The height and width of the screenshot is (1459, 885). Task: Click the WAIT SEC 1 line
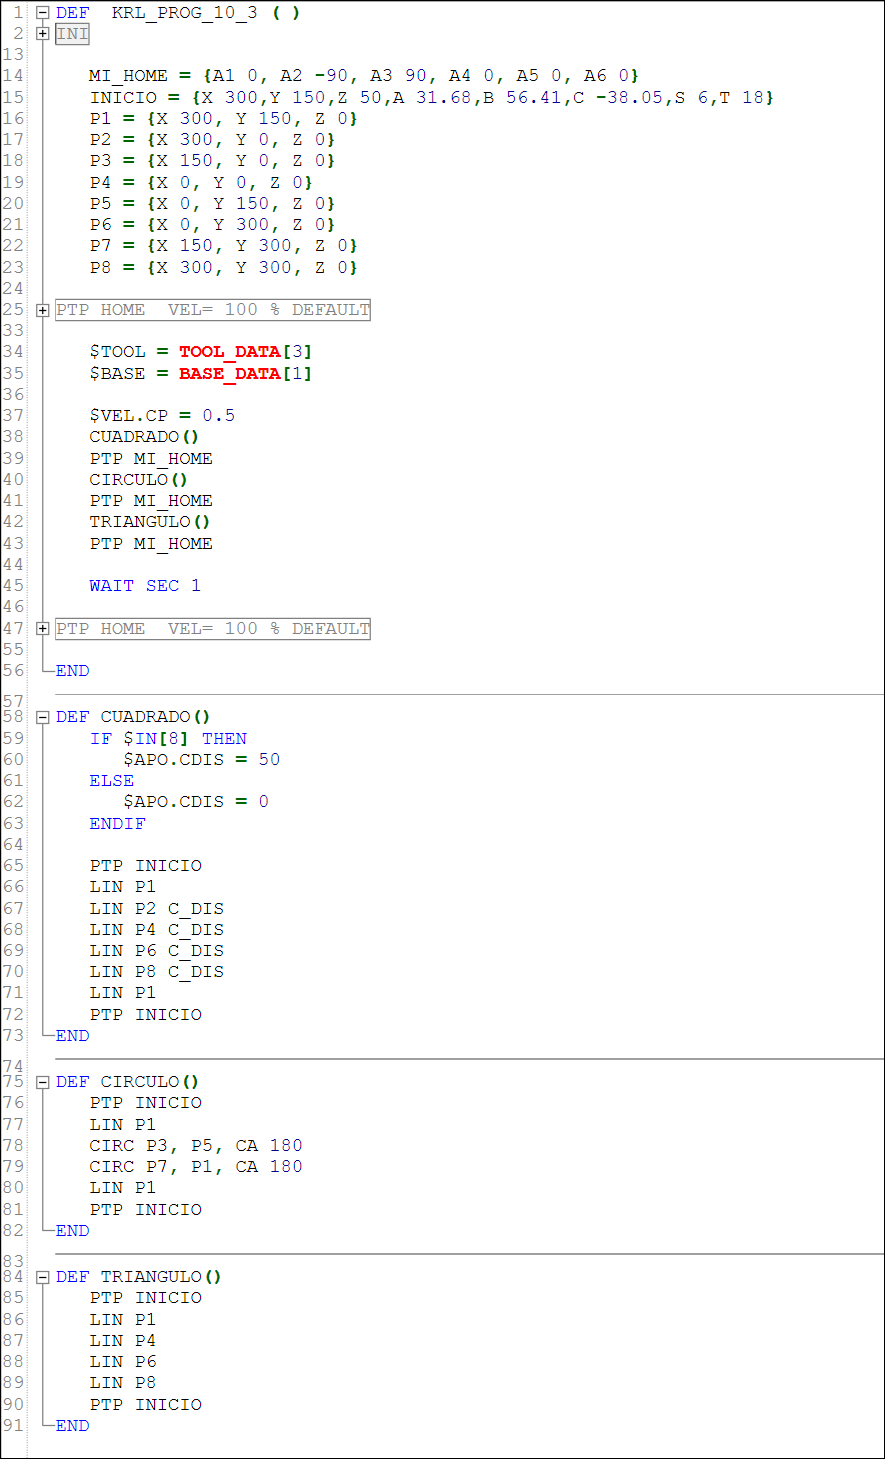pos(145,586)
